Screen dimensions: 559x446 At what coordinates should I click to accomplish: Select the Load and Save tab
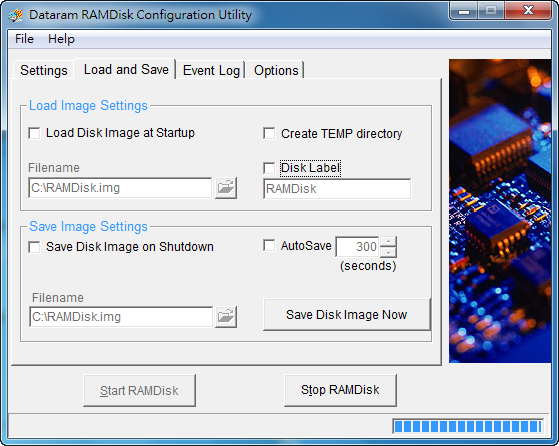click(126, 70)
